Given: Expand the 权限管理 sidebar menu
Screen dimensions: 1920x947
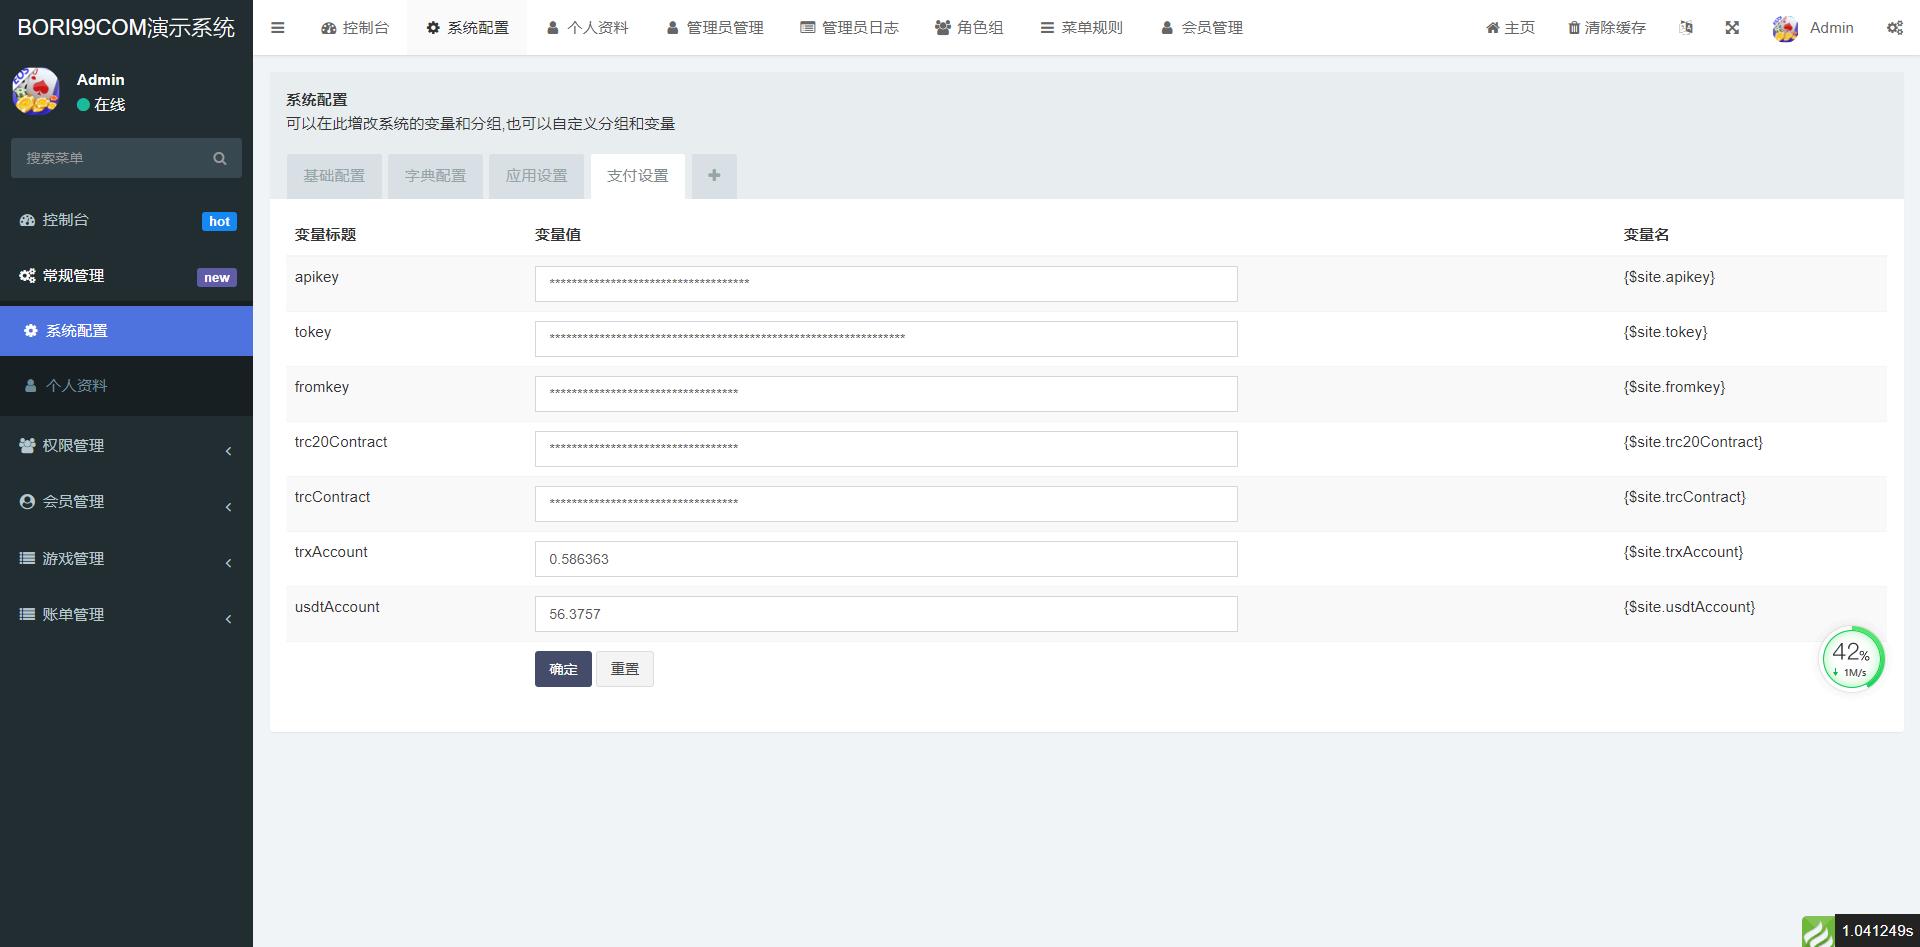Looking at the screenshot, I should click(126, 446).
